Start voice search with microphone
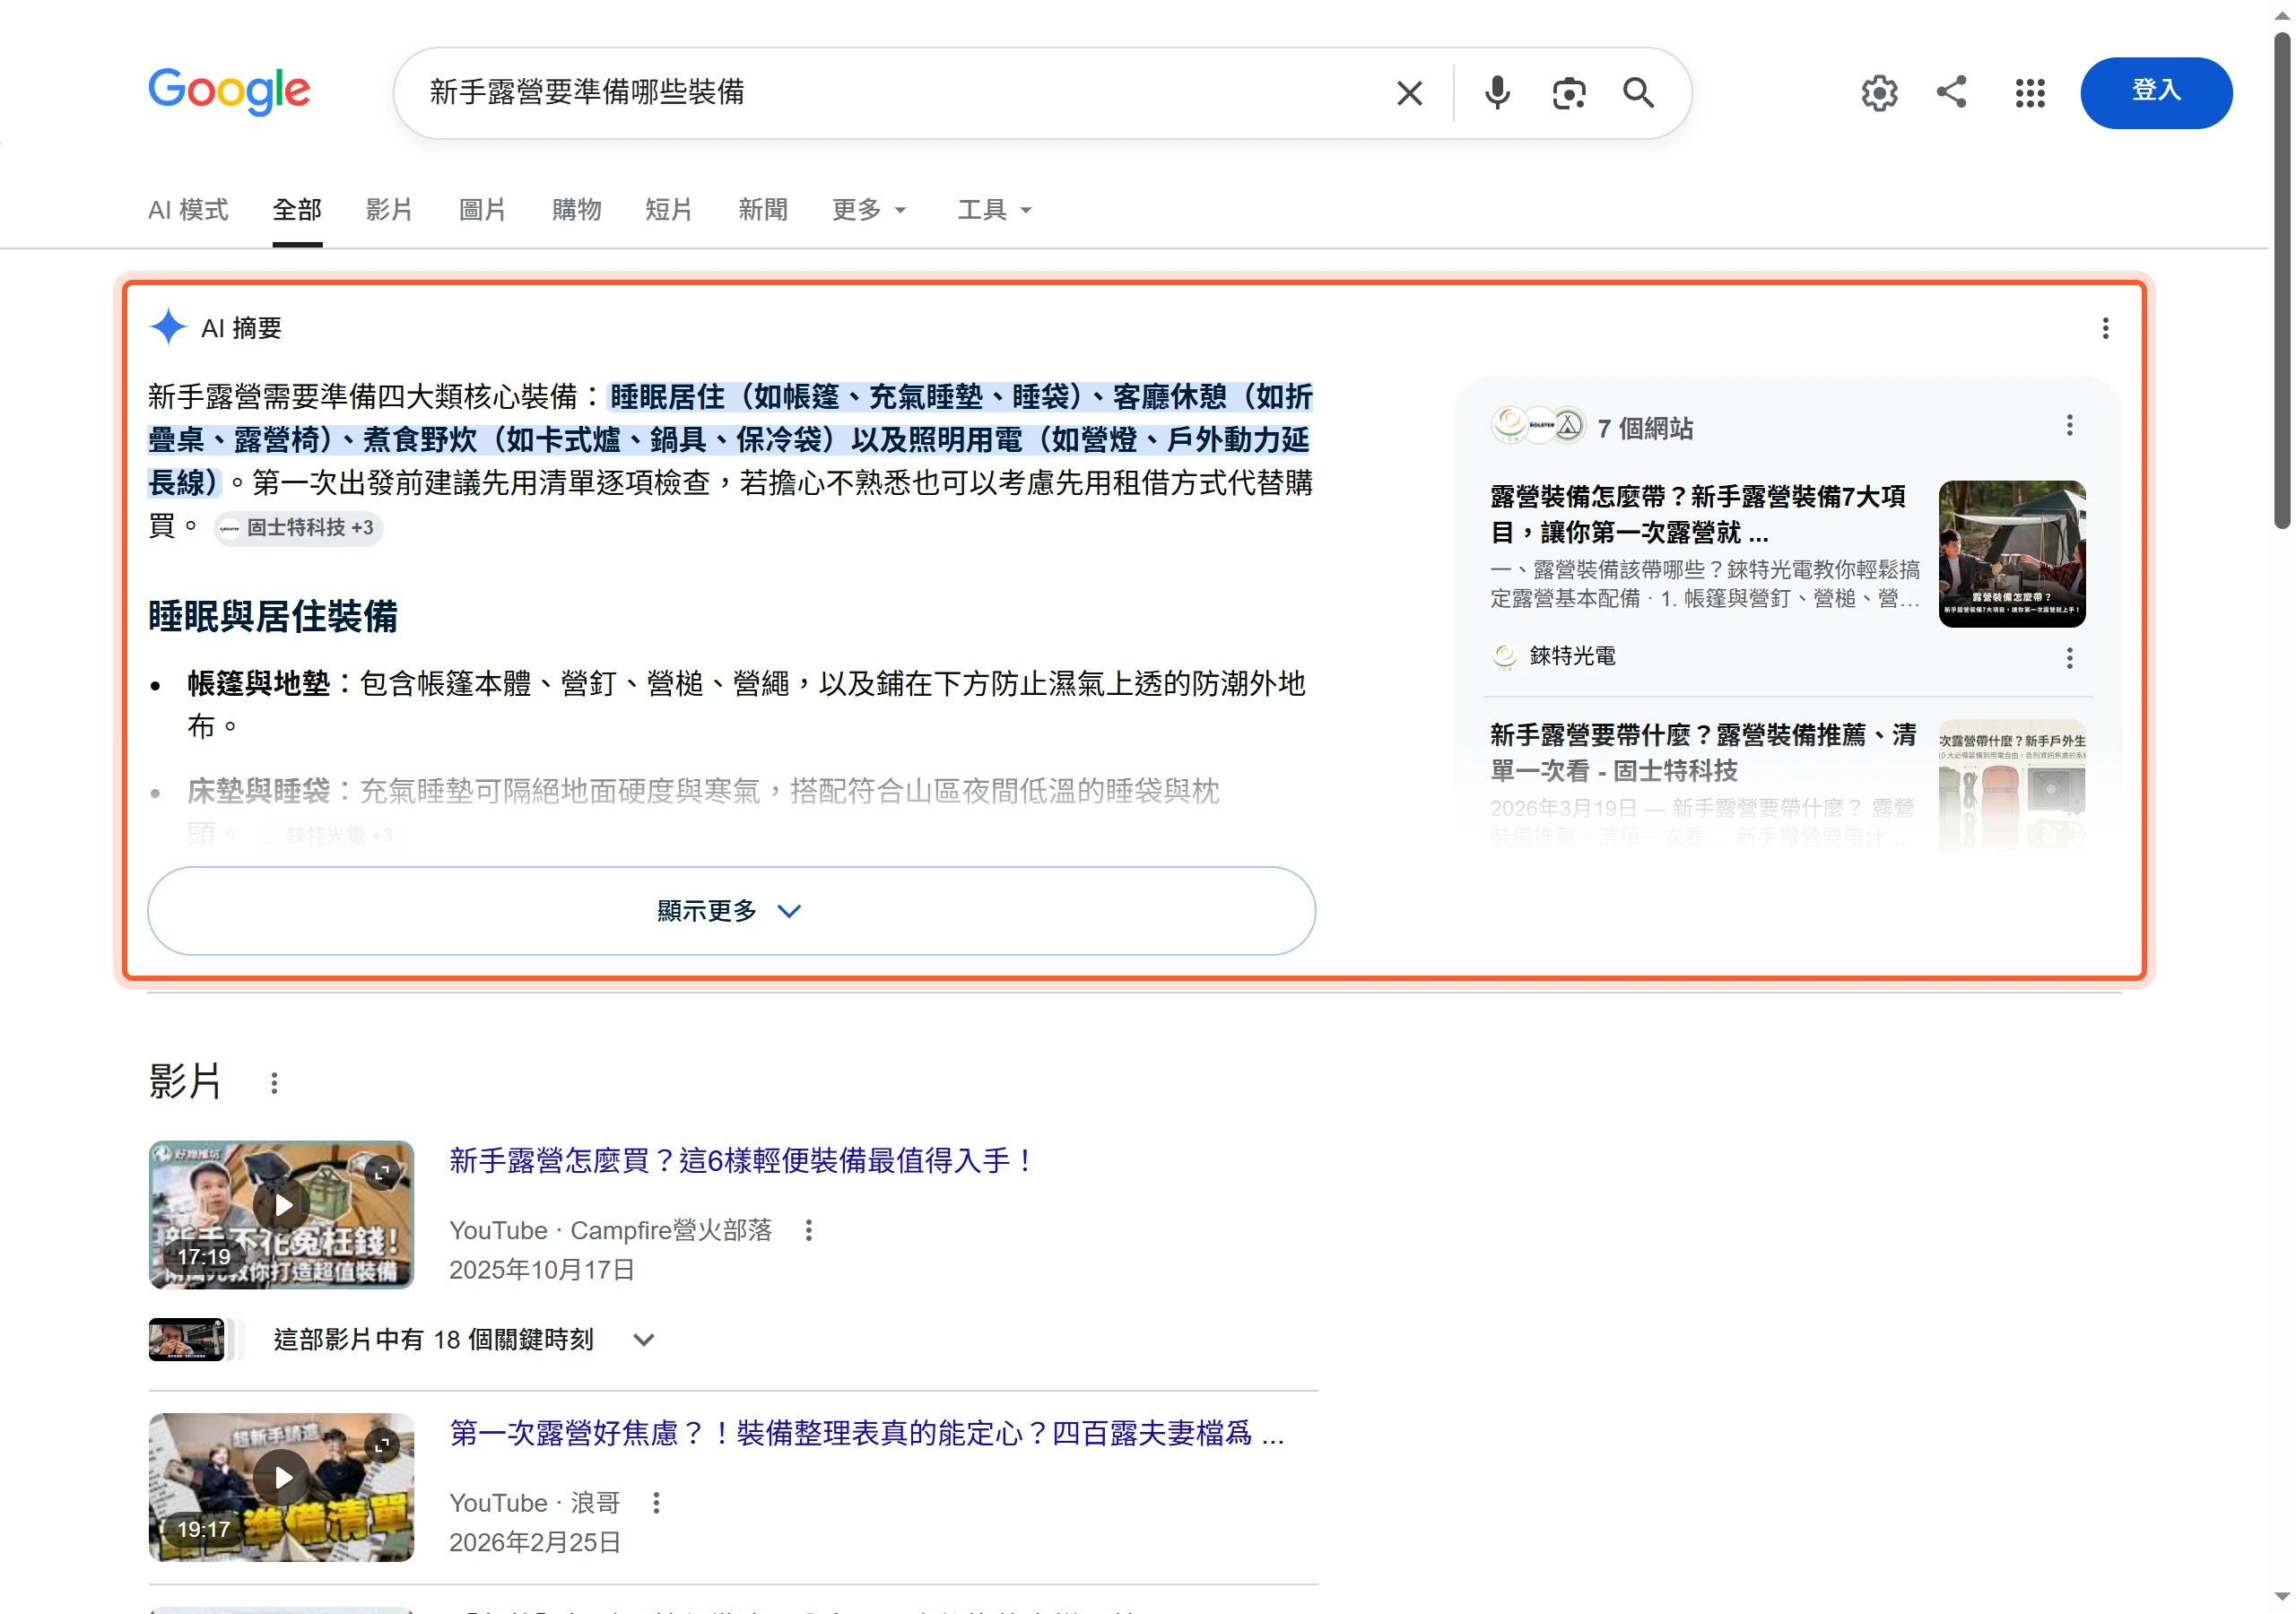The height and width of the screenshot is (1614, 2296). [1496, 93]
